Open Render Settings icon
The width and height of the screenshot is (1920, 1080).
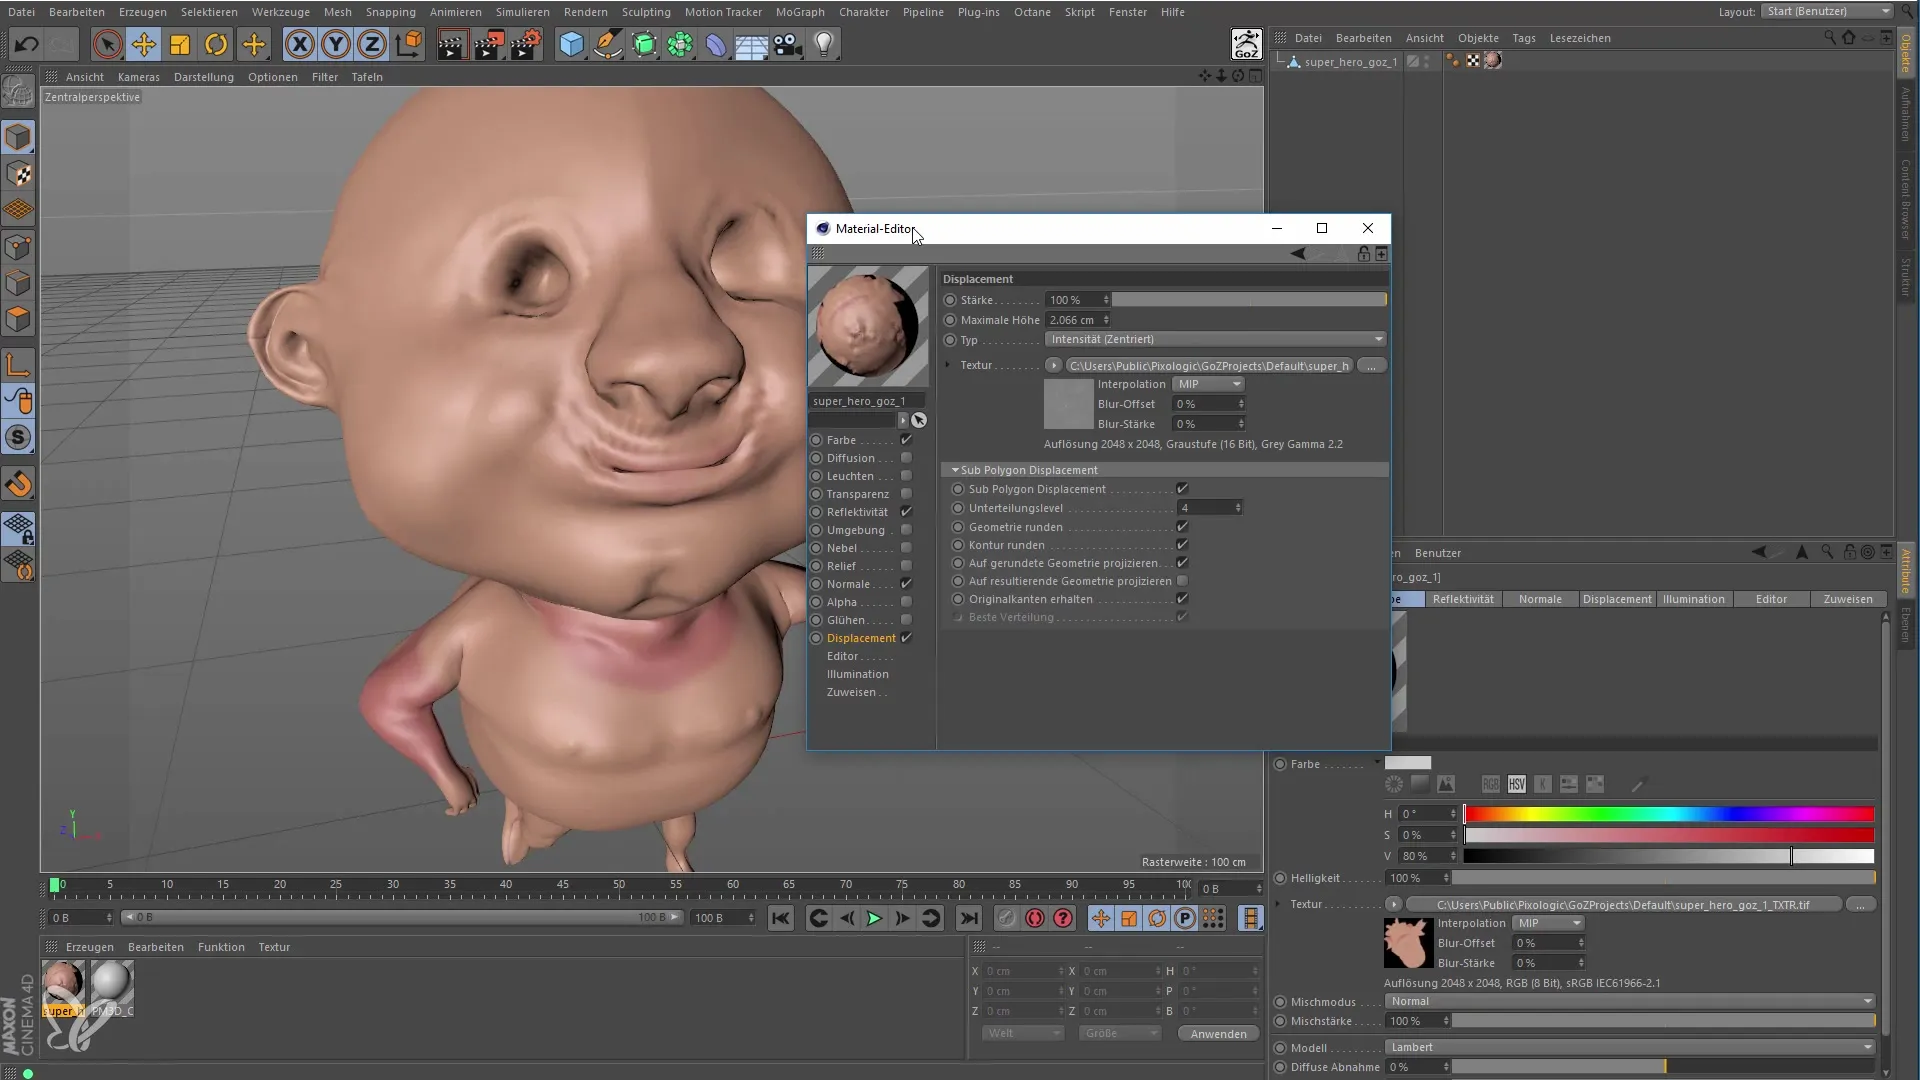[x=526, y=44]
